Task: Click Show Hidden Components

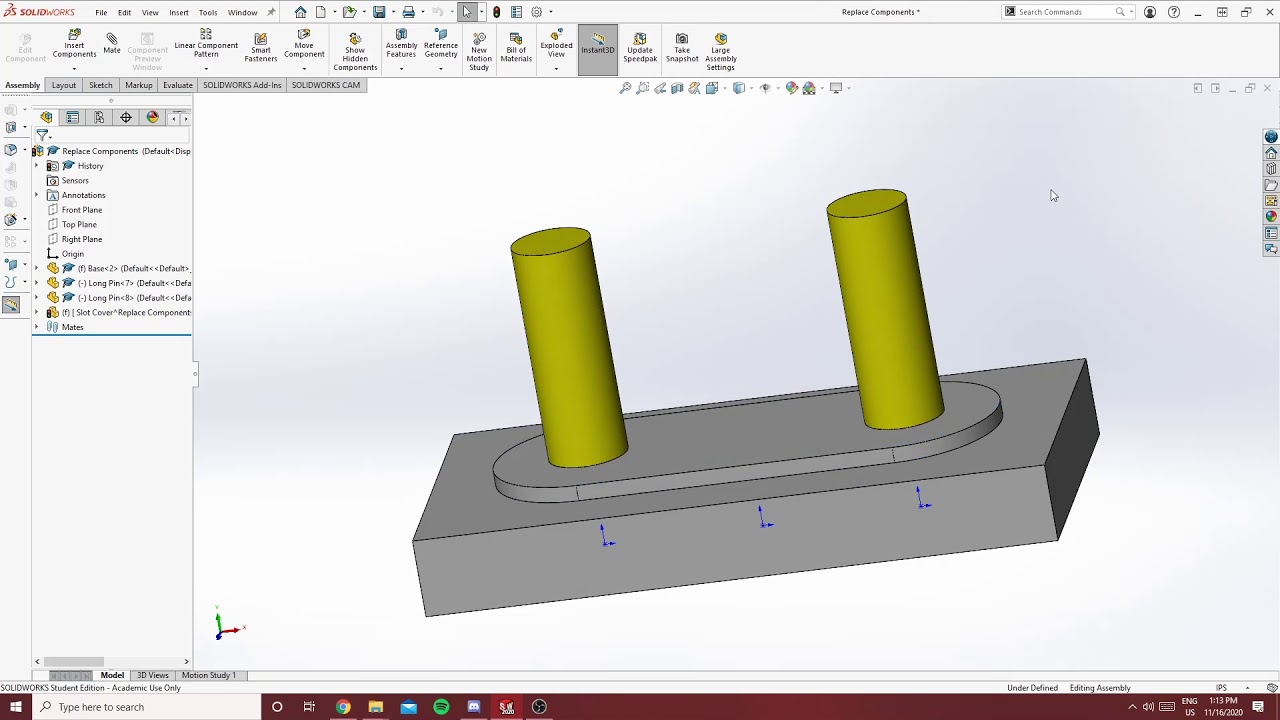Action: (355, 52)
